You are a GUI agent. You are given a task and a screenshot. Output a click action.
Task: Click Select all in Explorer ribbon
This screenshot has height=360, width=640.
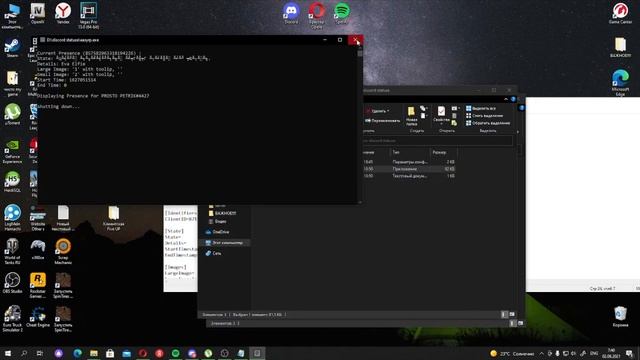481,108
